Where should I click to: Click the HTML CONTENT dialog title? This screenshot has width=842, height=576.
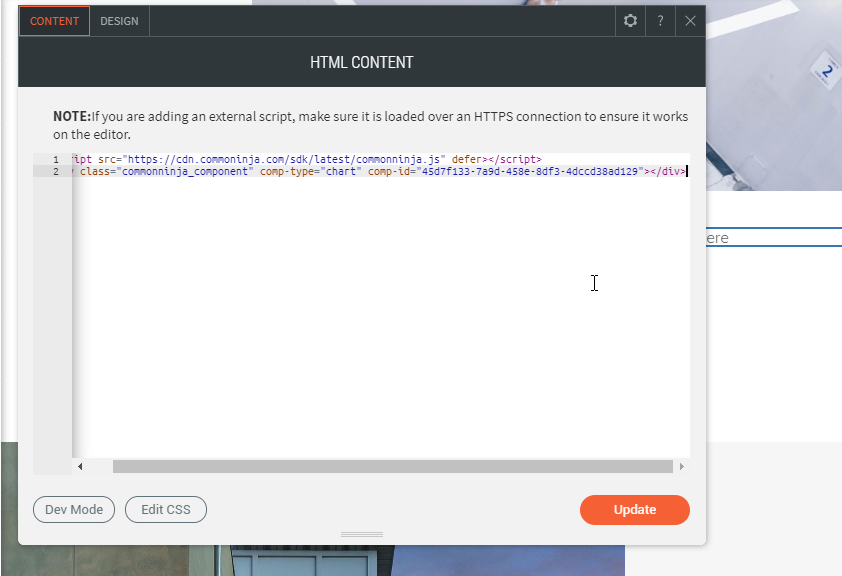click(361, 62)
